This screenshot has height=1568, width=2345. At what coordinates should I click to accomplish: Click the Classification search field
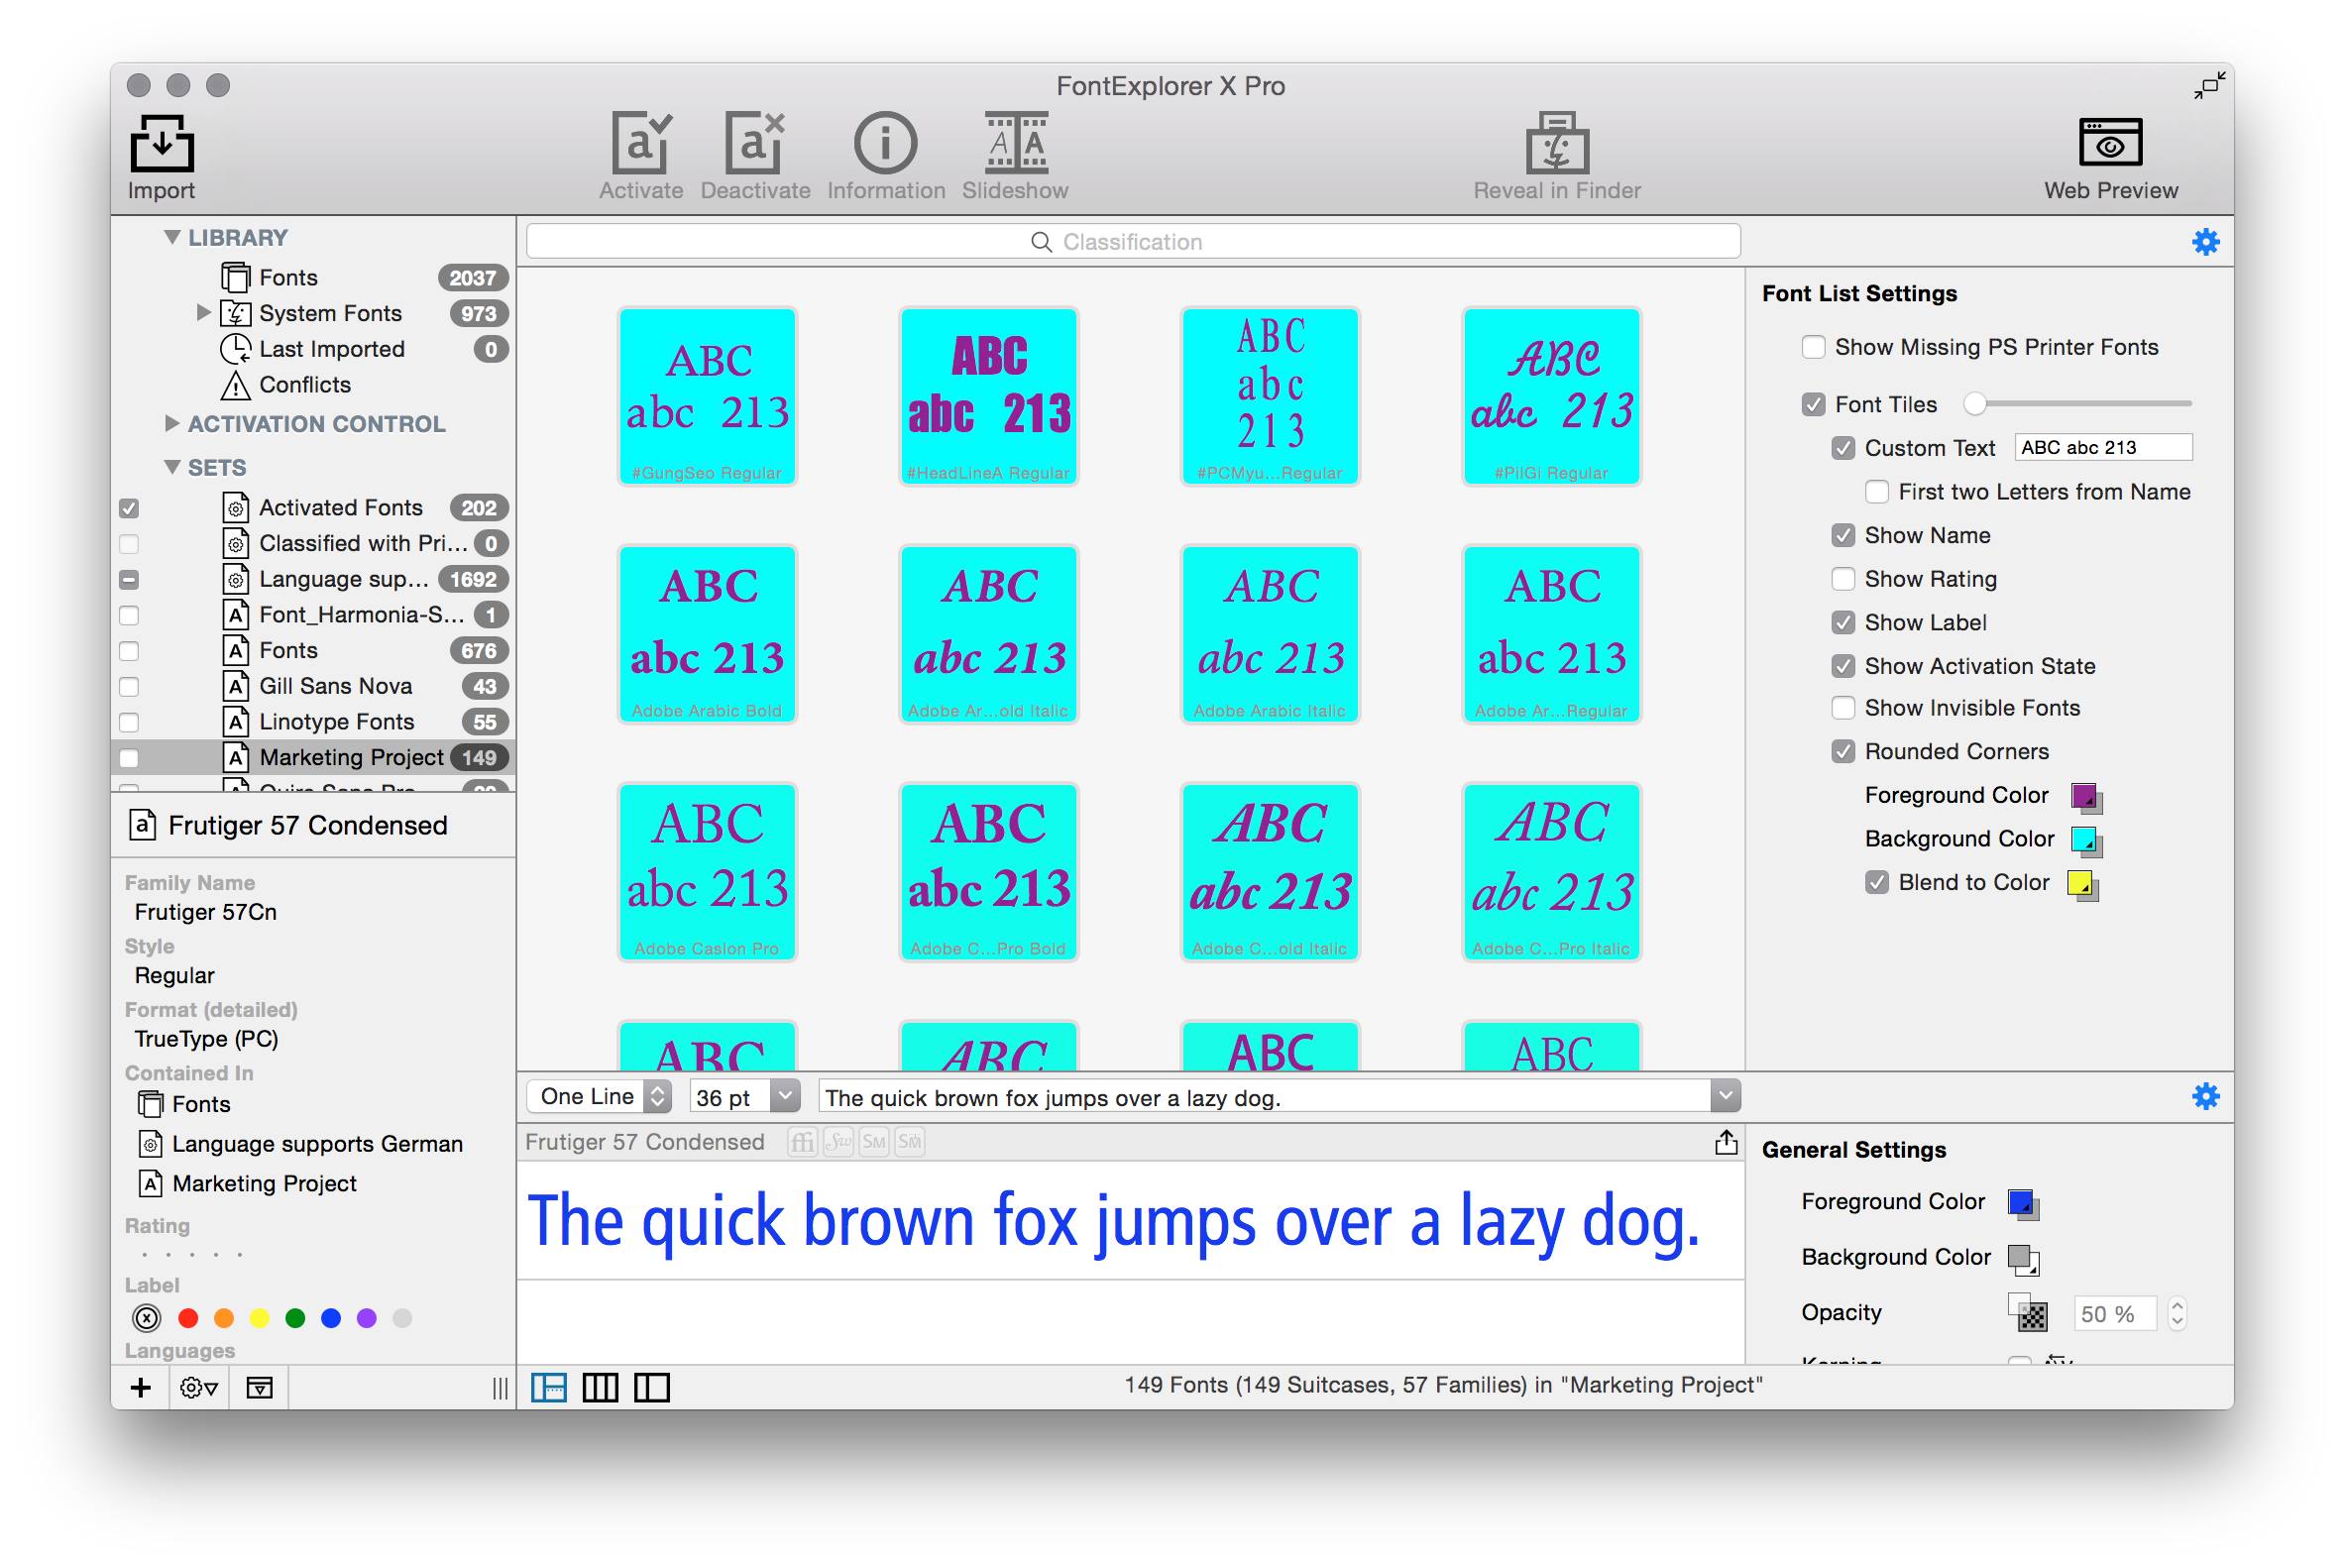tap(1132, 242)
